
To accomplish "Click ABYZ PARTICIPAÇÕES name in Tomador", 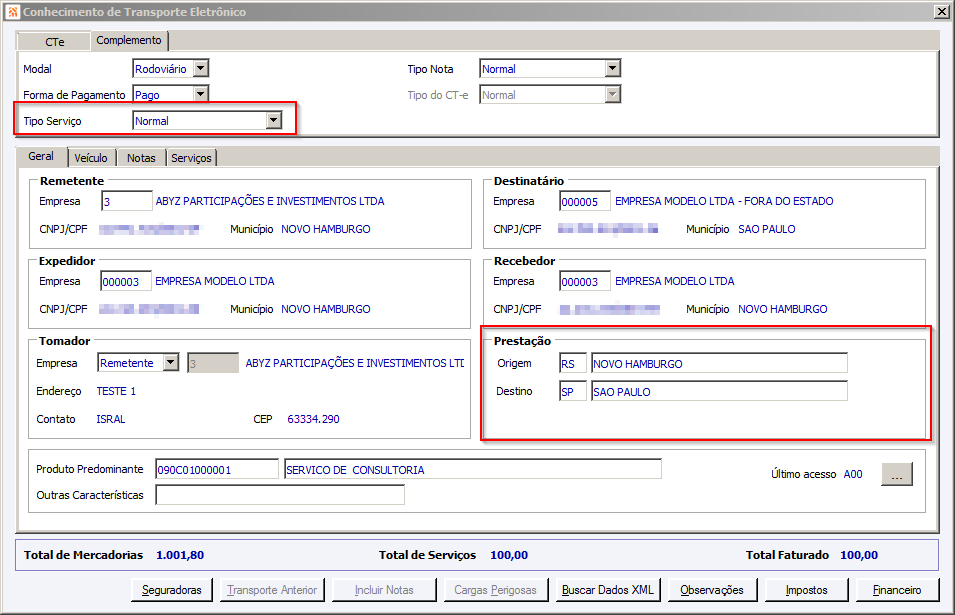I will 354,363.
